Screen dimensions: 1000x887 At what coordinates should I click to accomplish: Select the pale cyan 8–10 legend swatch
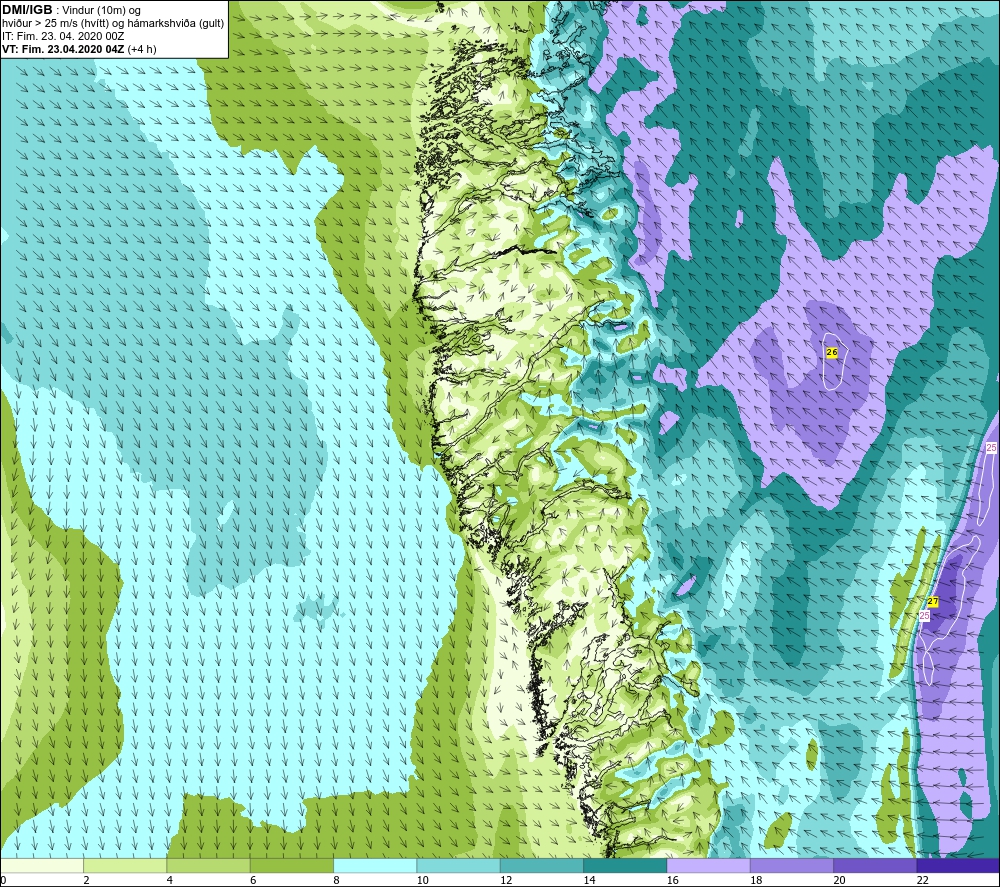point(375,865)
